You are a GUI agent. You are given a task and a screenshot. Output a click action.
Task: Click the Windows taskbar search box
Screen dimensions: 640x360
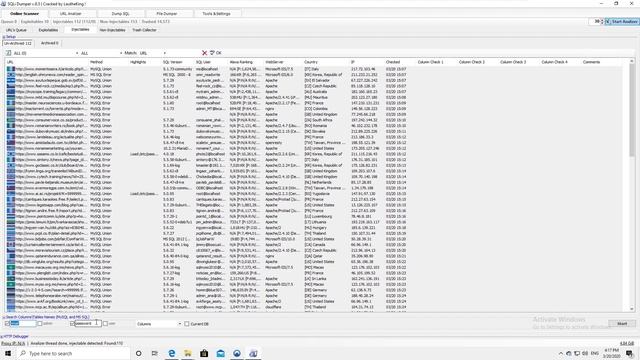pos(73,353)
